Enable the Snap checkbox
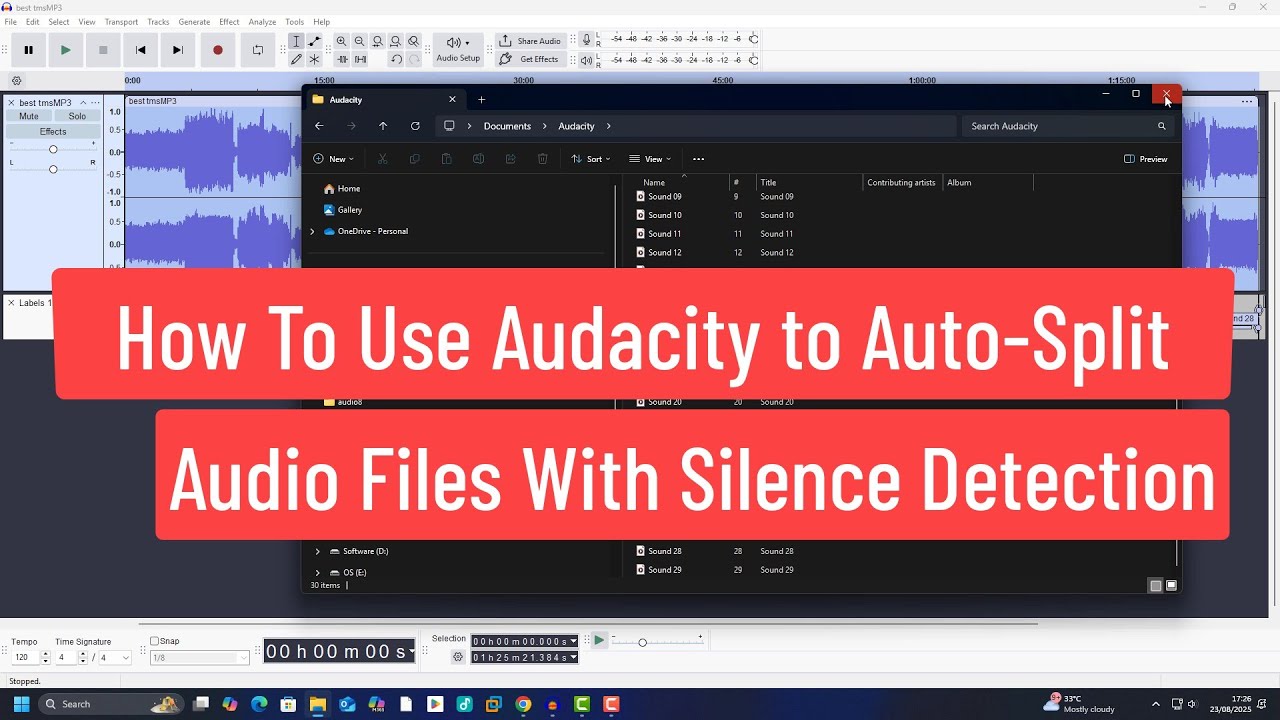The image size is (1280, 720). click(154, 641)
